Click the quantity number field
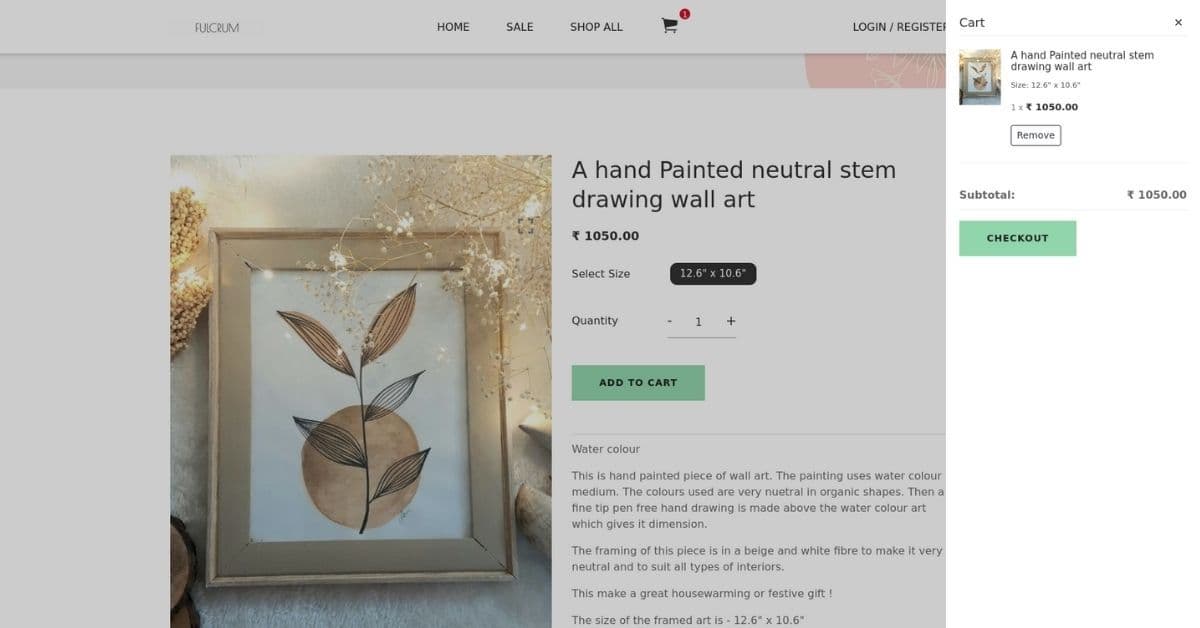This screenshot has width=1200, height=628. tap(699, 321)
